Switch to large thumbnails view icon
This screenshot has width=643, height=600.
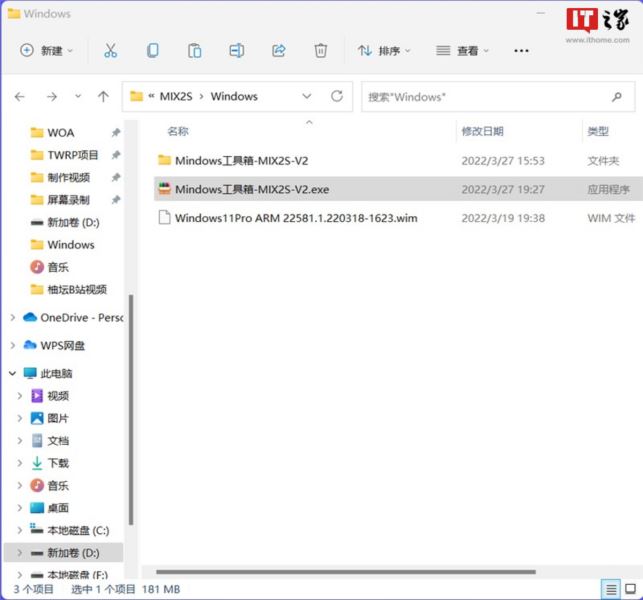coord(630,589)
